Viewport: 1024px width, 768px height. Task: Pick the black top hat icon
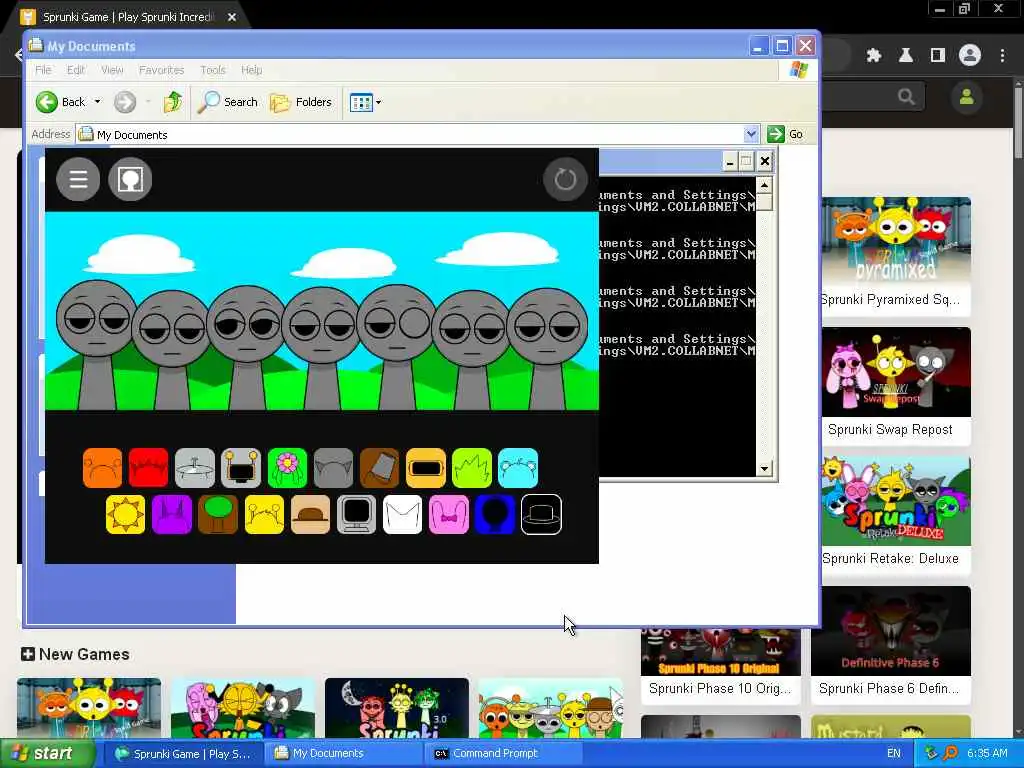tap(541, 515)
